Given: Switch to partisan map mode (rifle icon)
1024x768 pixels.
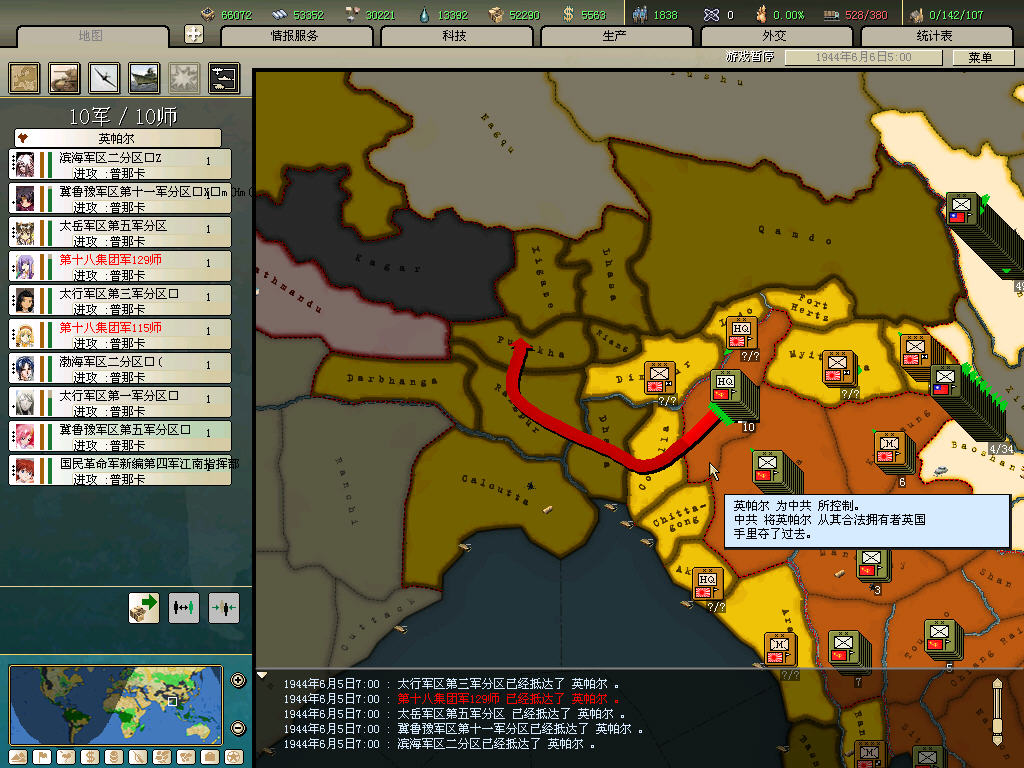Looking at the screenshot, I should point(138,758).
